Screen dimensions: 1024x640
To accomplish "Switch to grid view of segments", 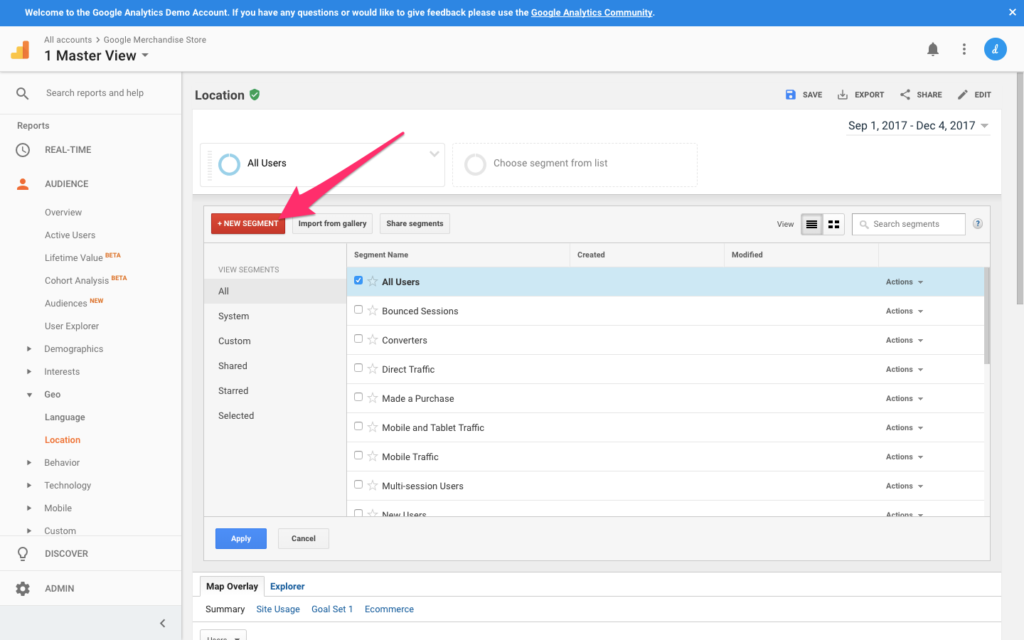I will (x=834, y=224).
